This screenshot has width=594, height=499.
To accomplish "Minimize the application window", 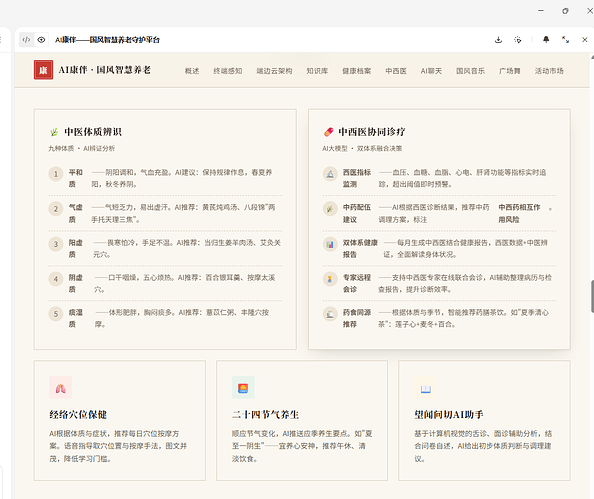I will coord(541,11).
